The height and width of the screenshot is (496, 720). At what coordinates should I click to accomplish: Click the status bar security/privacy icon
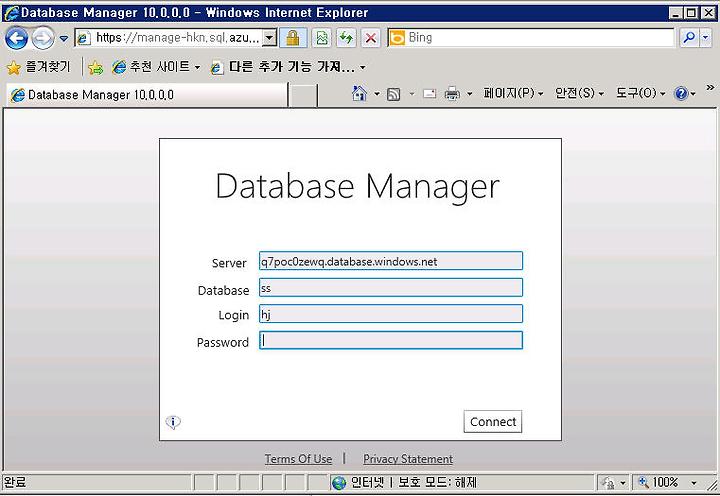coord(608,483)
